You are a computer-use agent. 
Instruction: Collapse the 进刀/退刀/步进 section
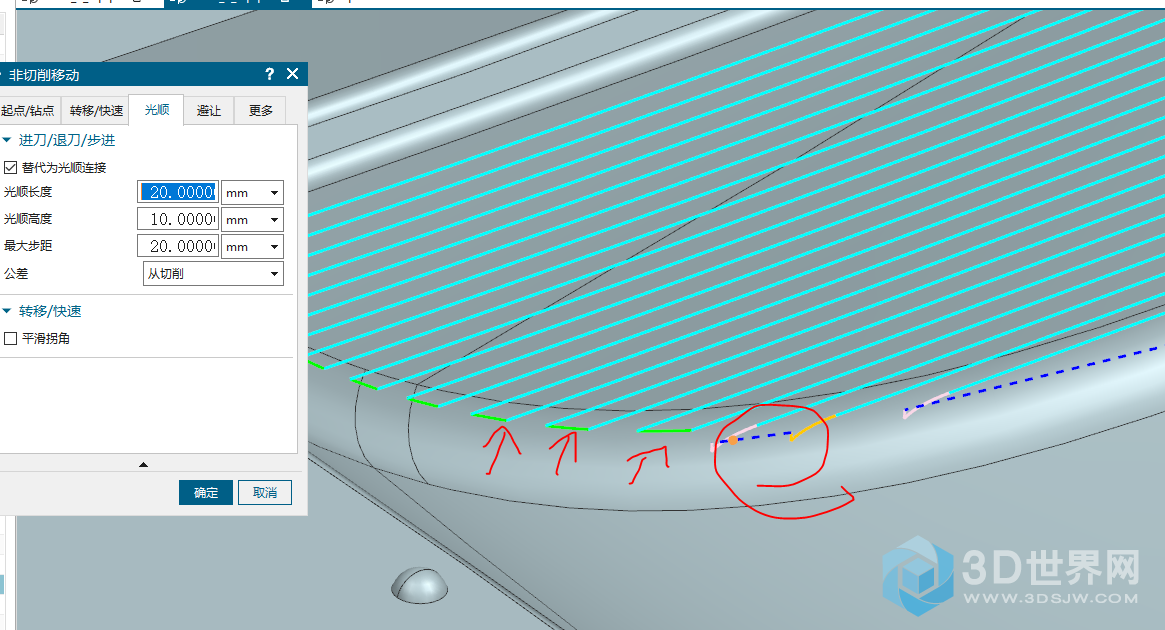7,140
